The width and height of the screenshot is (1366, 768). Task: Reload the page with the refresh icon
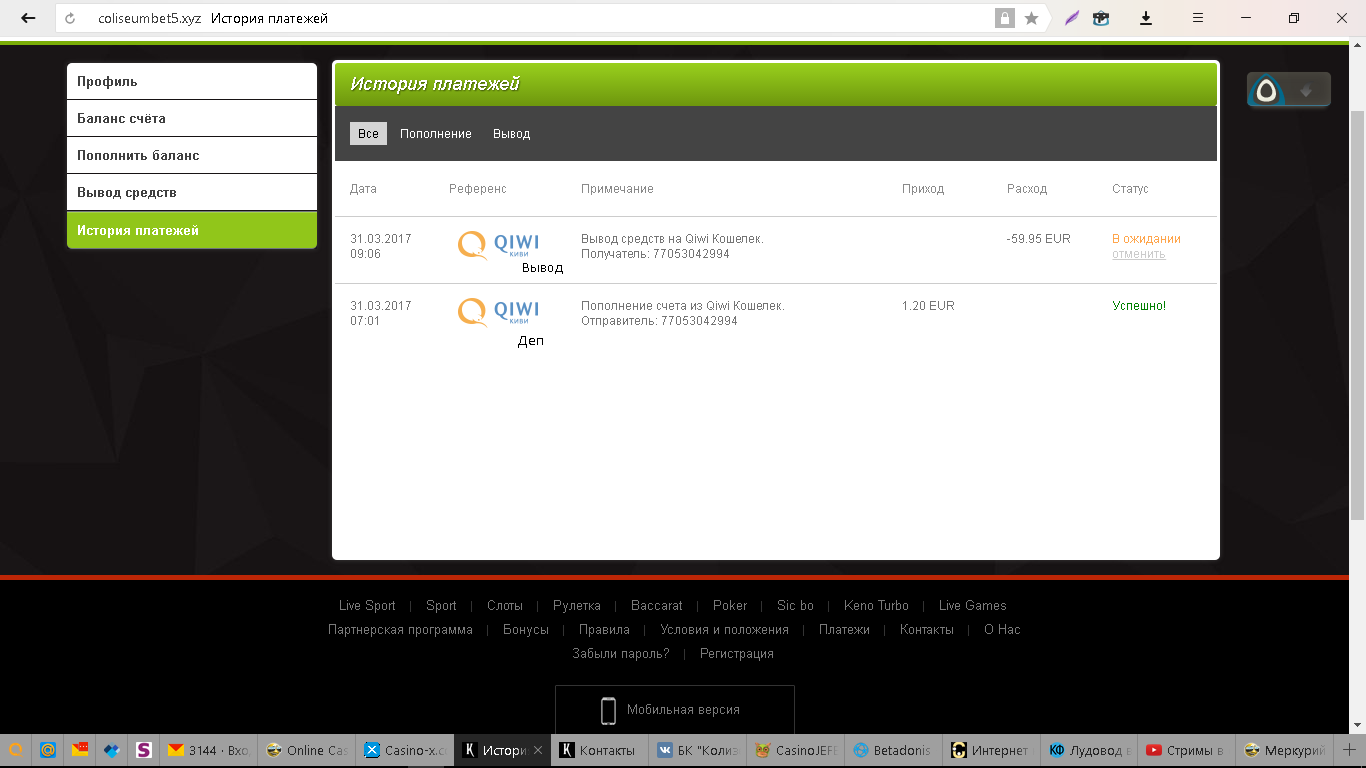[x=70, y=18]
